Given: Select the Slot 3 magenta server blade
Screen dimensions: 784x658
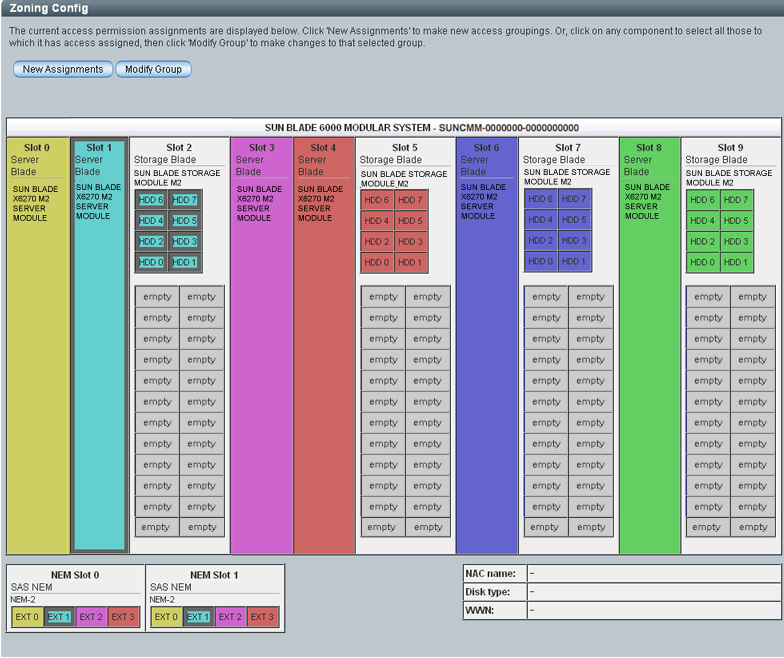Looking at the screenshot, I should (262, 345).
